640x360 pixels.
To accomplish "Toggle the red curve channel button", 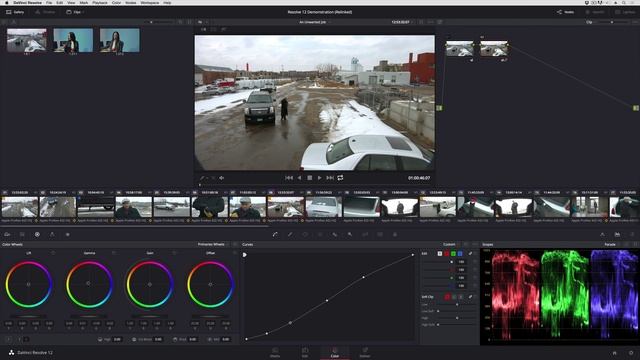I will (447, 254).
